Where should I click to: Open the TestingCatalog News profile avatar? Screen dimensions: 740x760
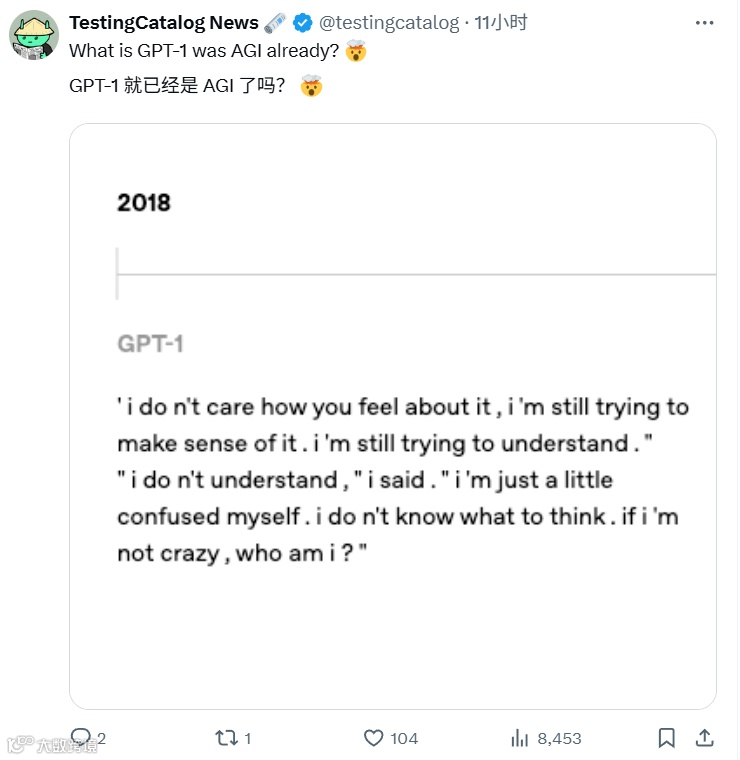click(x=34, y=37)
